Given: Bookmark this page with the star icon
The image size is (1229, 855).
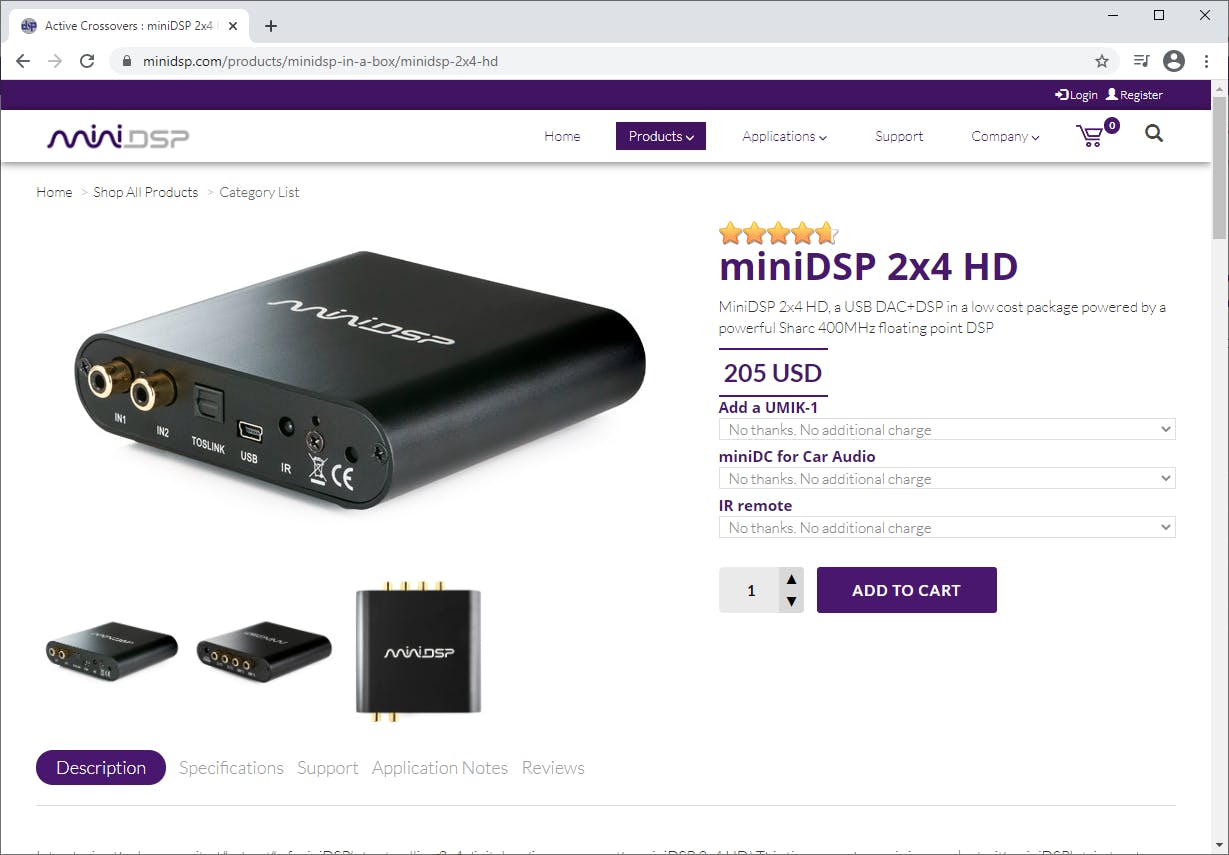Looking at the screenshot, I should tap(1102, 61).
